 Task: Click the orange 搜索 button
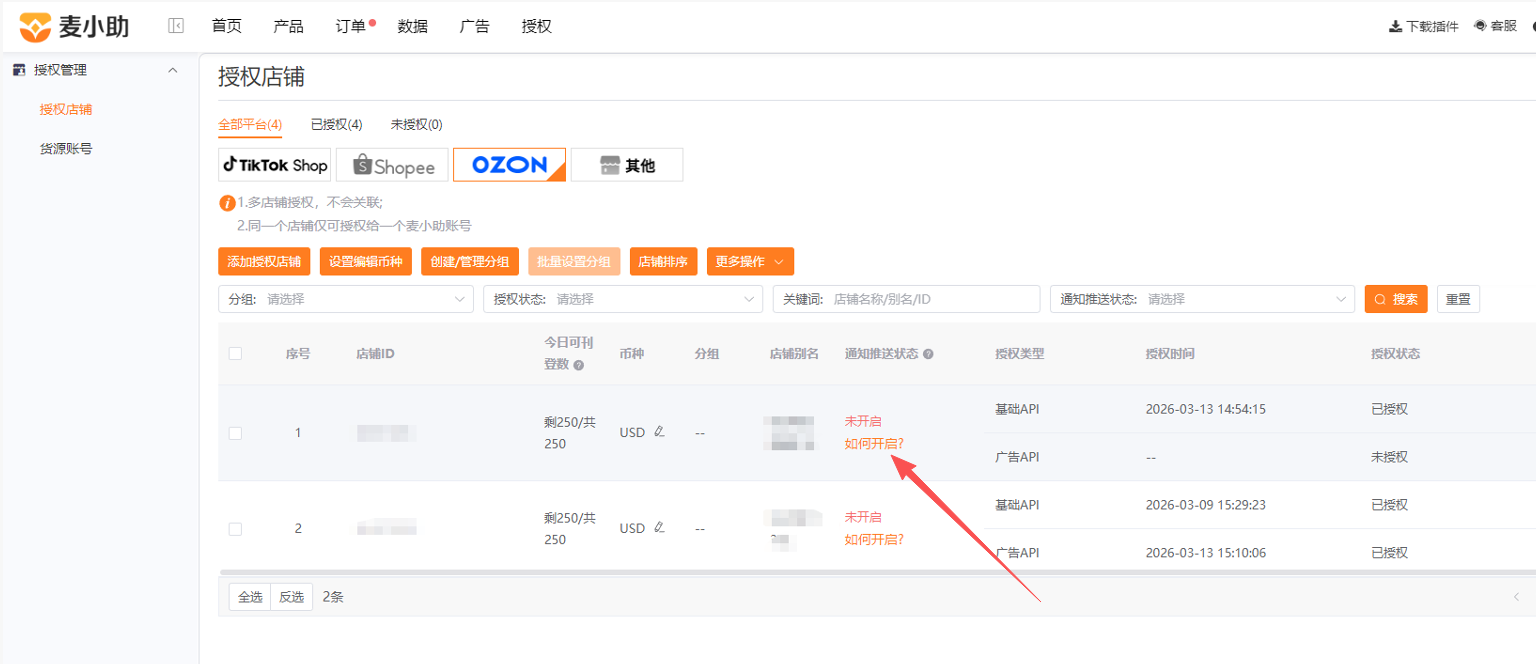tap(1396, 299)
